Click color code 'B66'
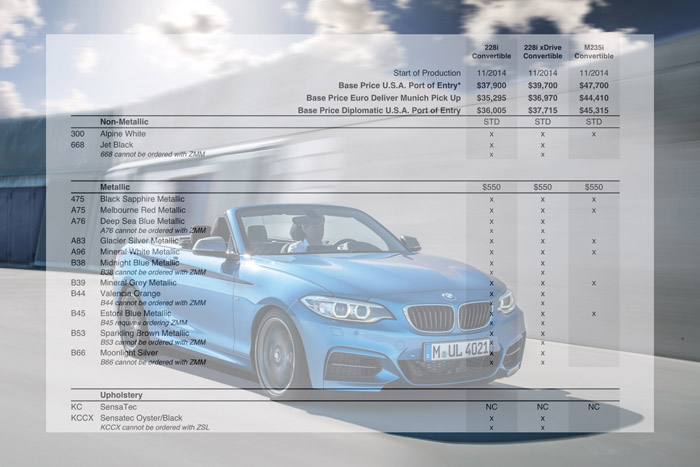This screenshot has height=467, width=700. 78,353
